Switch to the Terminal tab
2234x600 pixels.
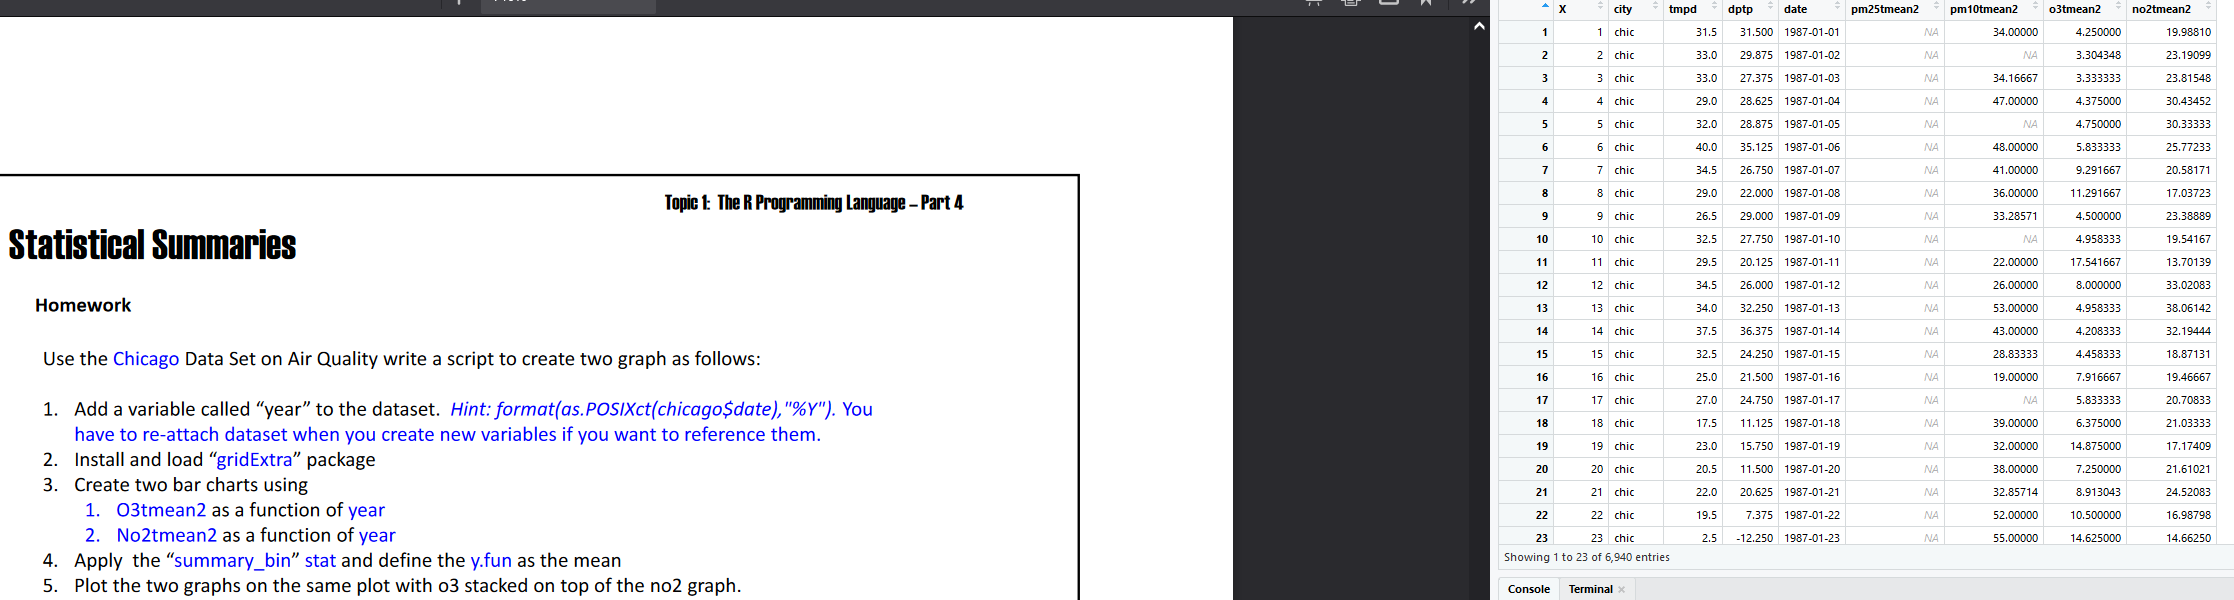[x=1590, y=589]
